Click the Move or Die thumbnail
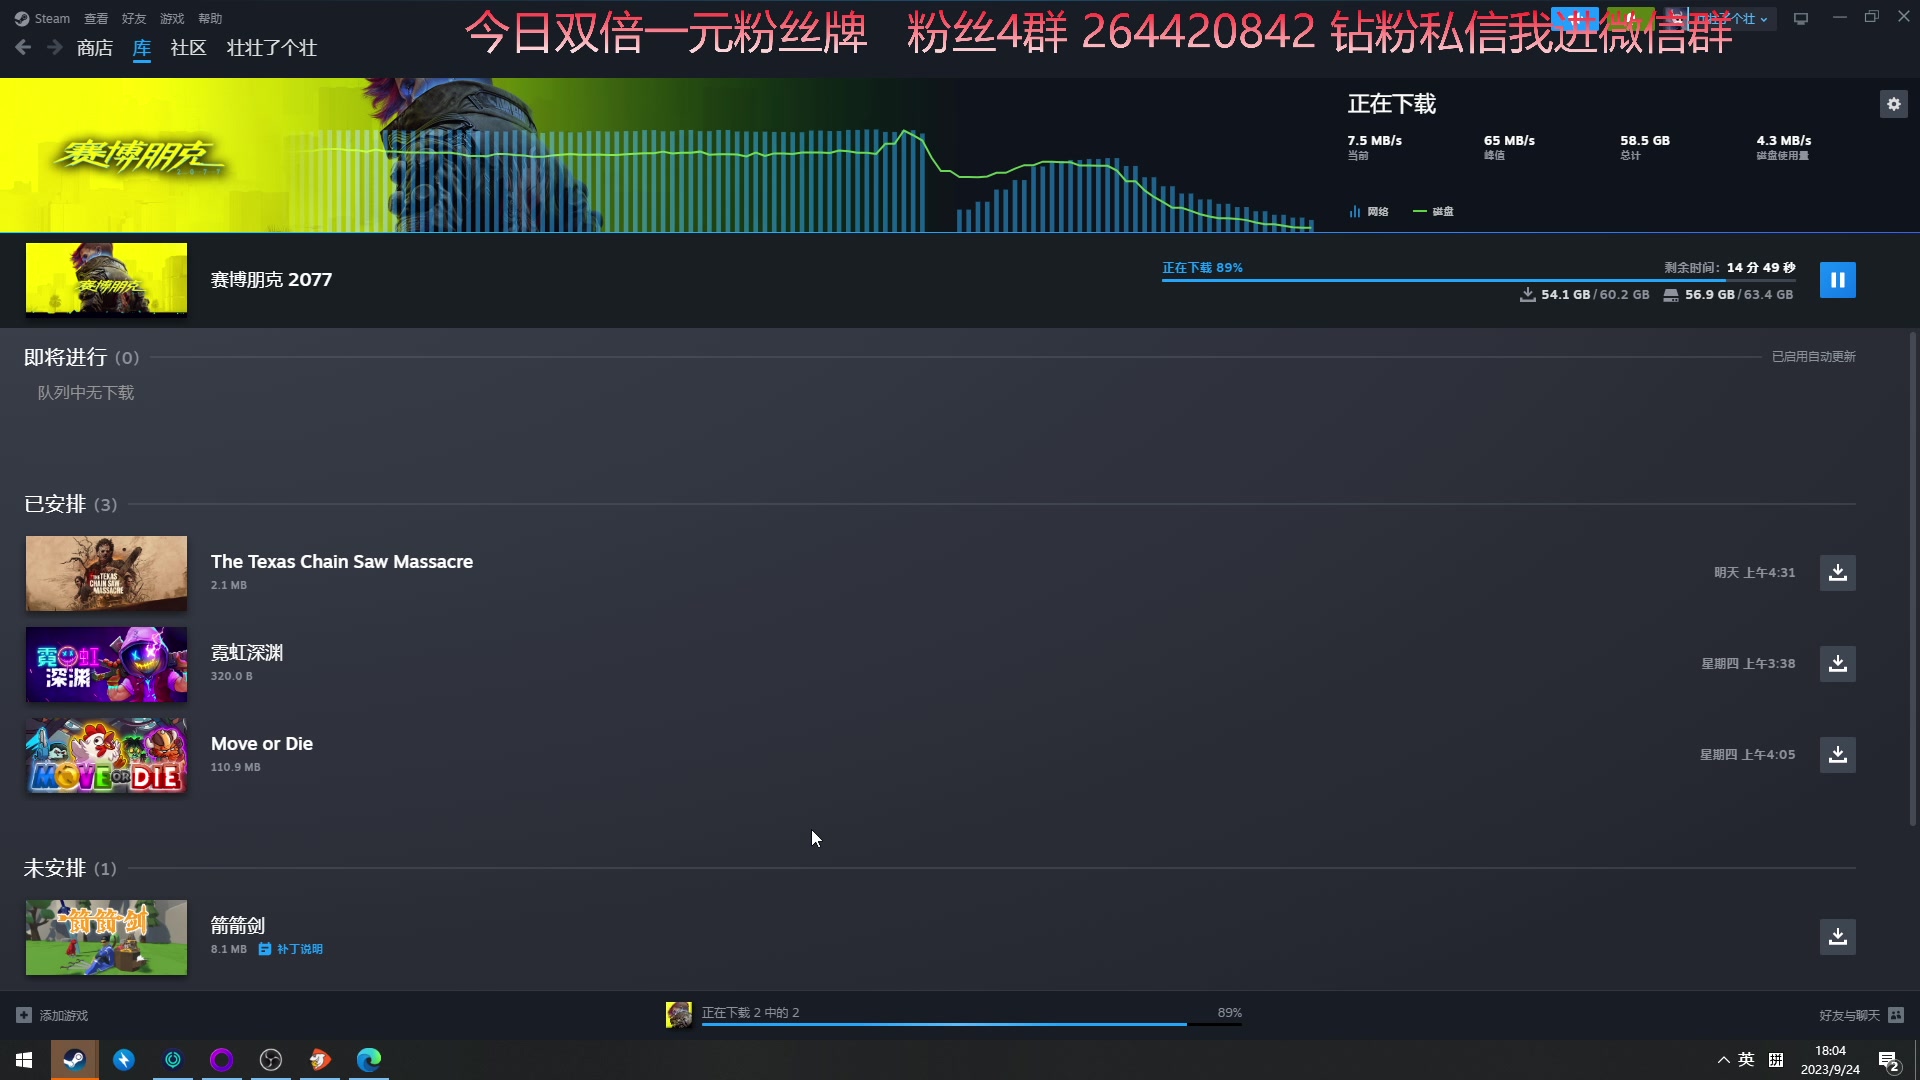Image resolution: width=1920 pixels, height=1080 pixels. [106, 755]
